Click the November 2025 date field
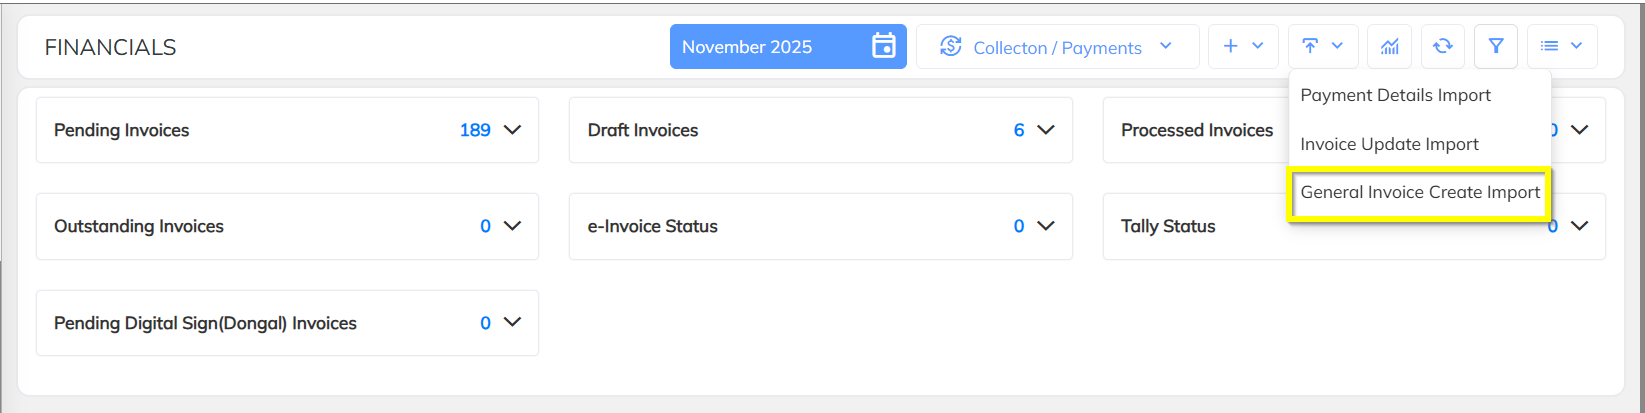The width and height of the screenshot is (1645, 413). tap(748, 47)
